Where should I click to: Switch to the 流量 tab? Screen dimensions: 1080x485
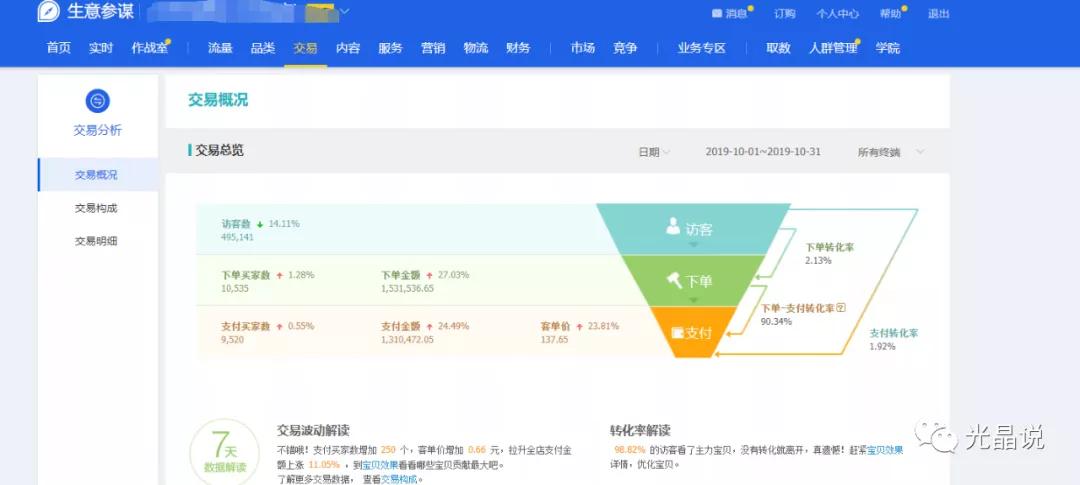pyautogui.click(x=220, y=48)
